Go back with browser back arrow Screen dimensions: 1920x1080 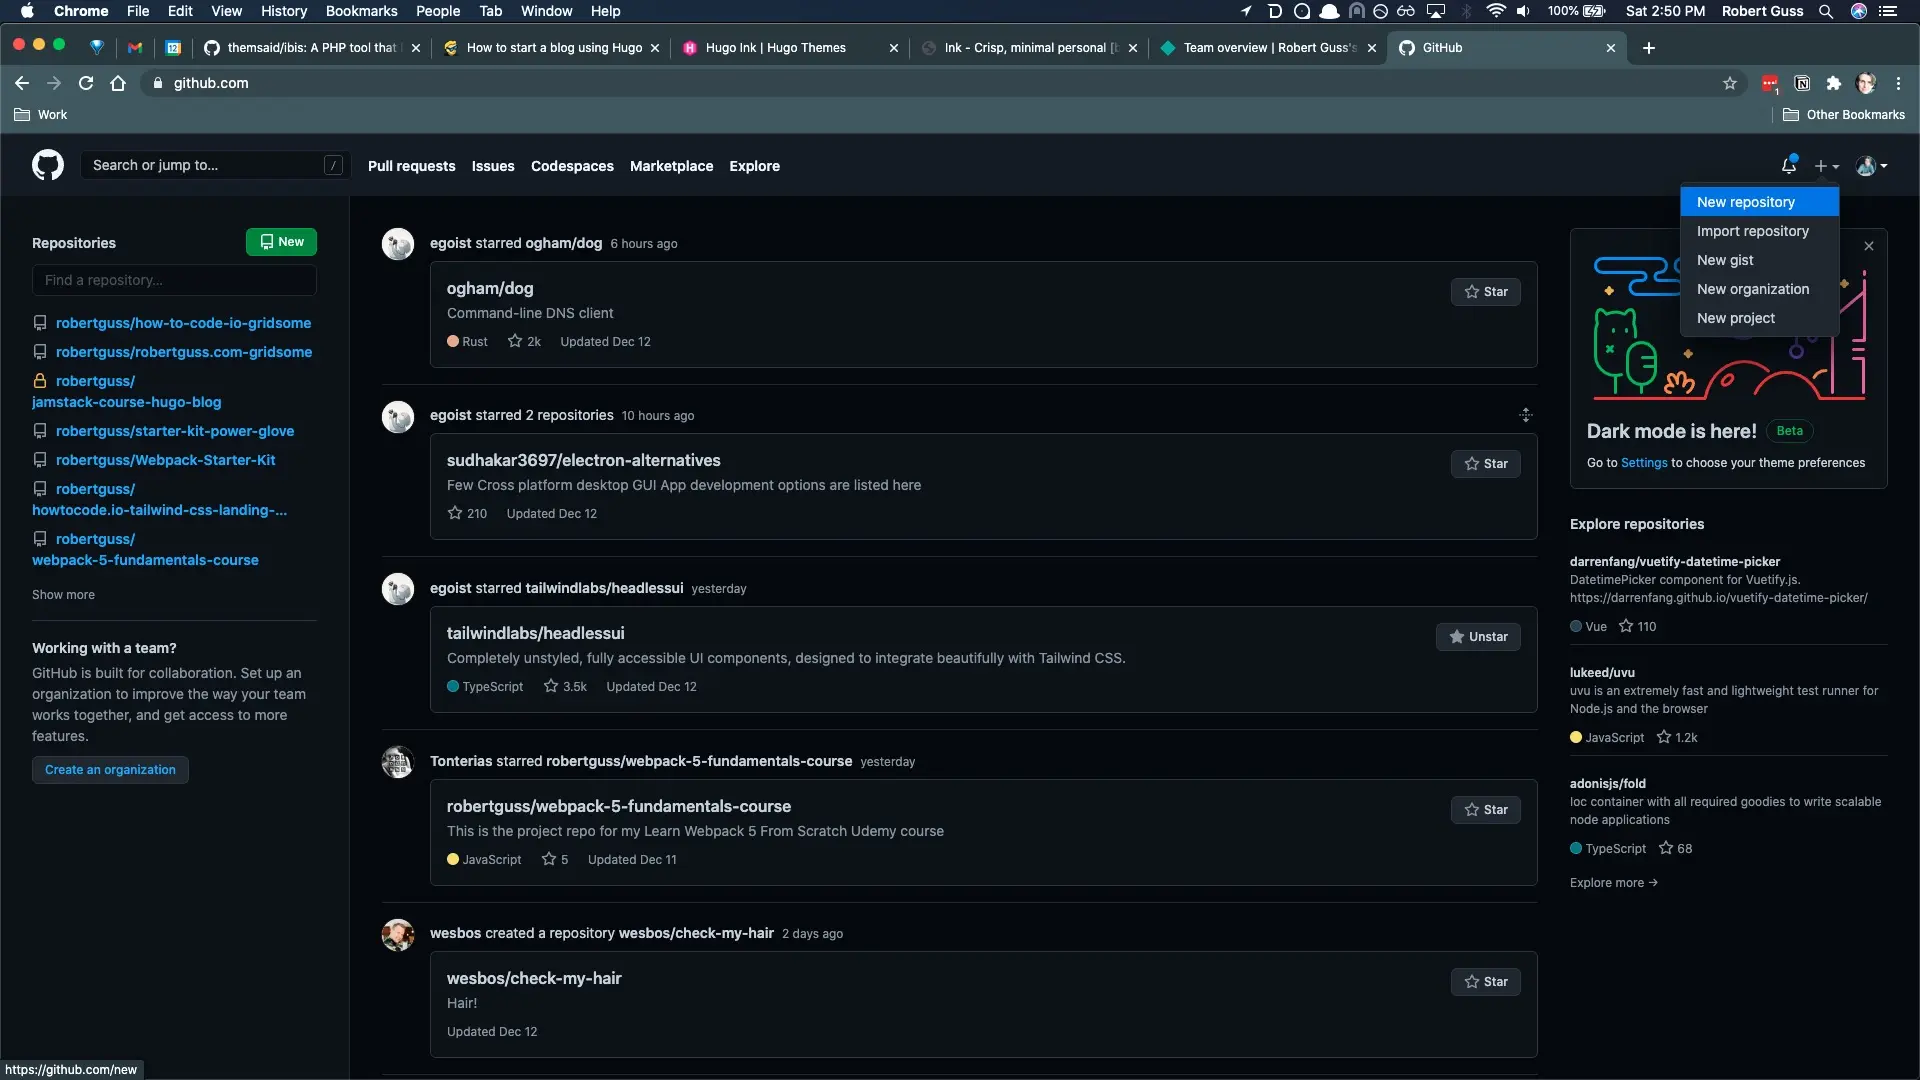(22, 83)
